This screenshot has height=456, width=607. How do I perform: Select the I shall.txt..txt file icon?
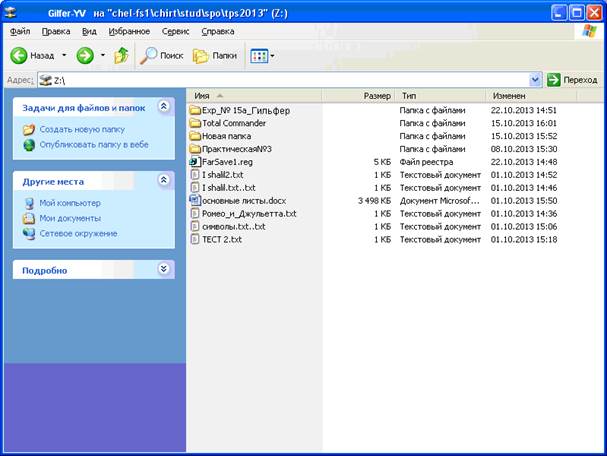point(195,188)
